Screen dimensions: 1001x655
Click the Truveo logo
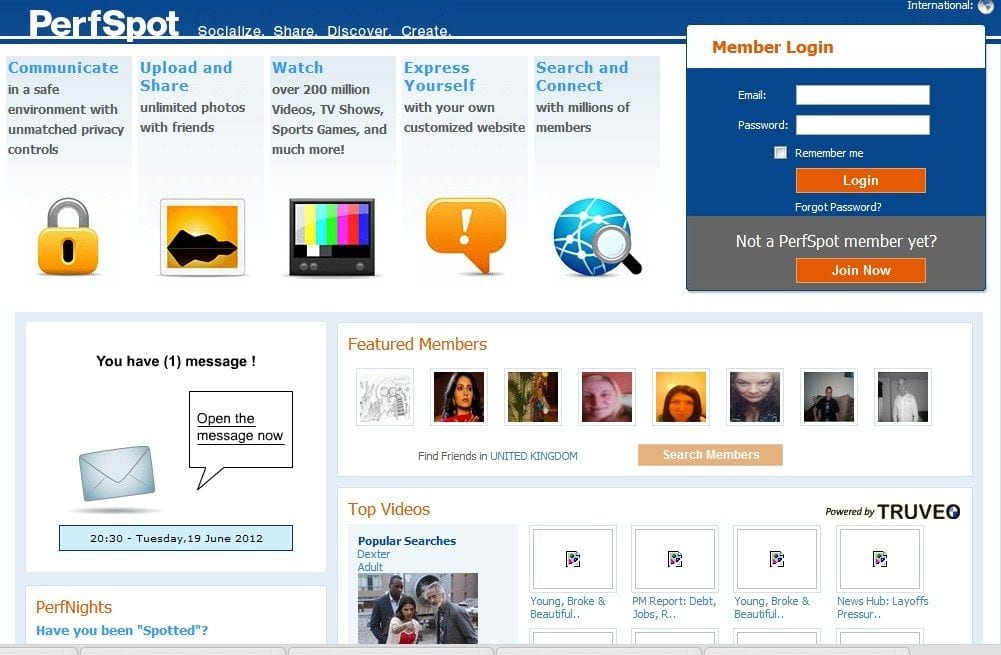919,511
